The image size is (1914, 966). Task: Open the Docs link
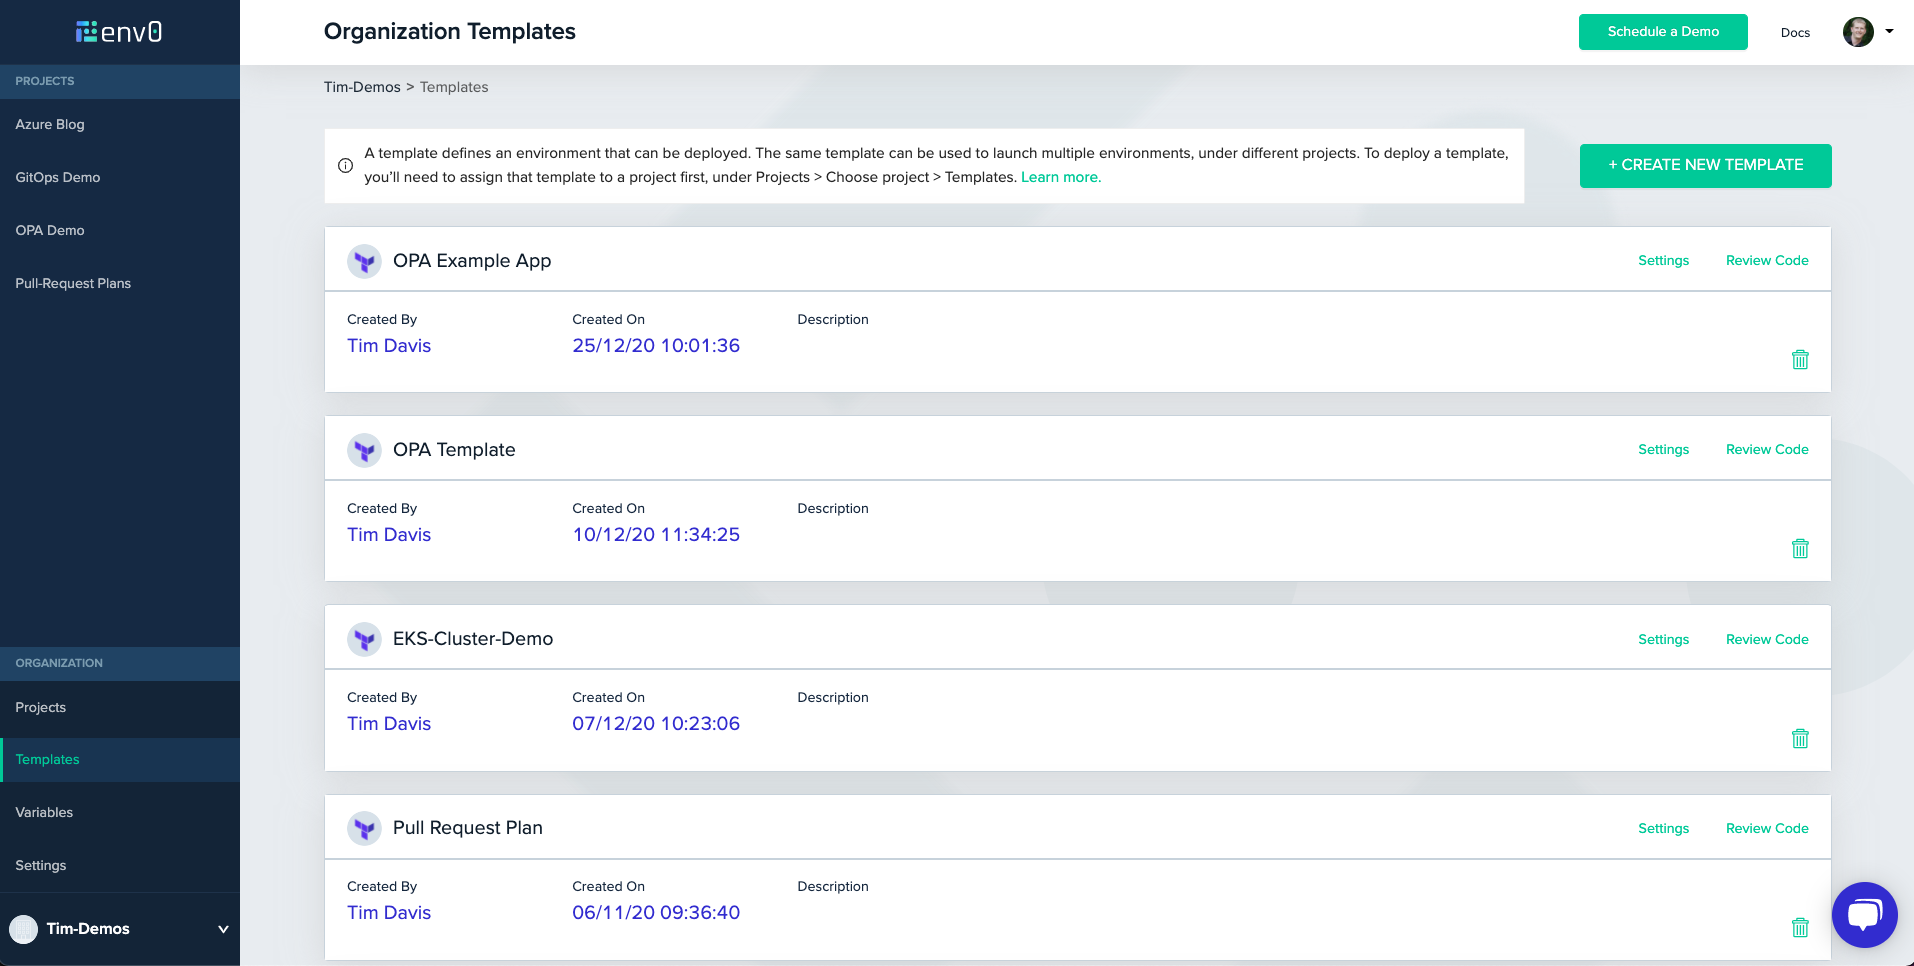[1795, 33]
